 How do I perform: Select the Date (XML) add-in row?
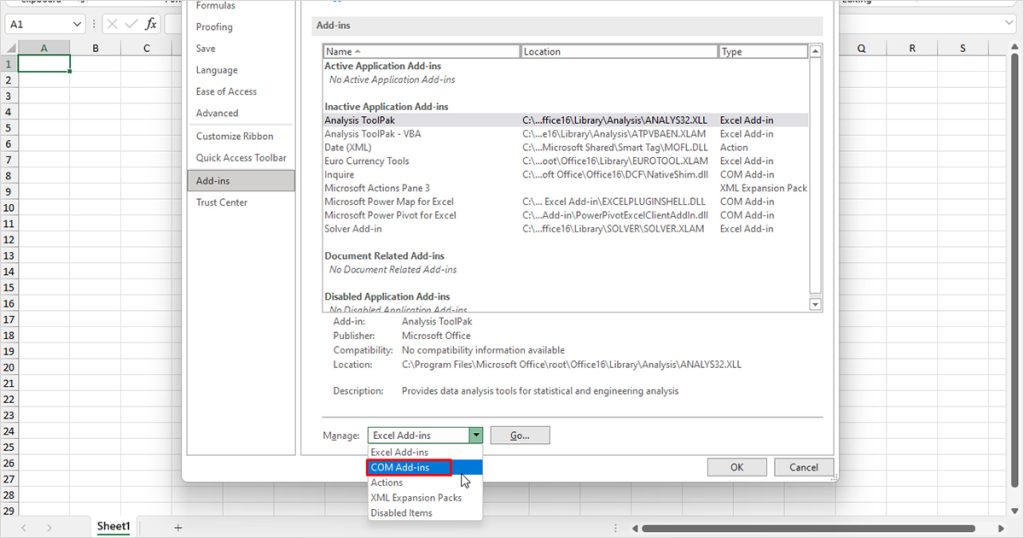(x=566, y=148)
